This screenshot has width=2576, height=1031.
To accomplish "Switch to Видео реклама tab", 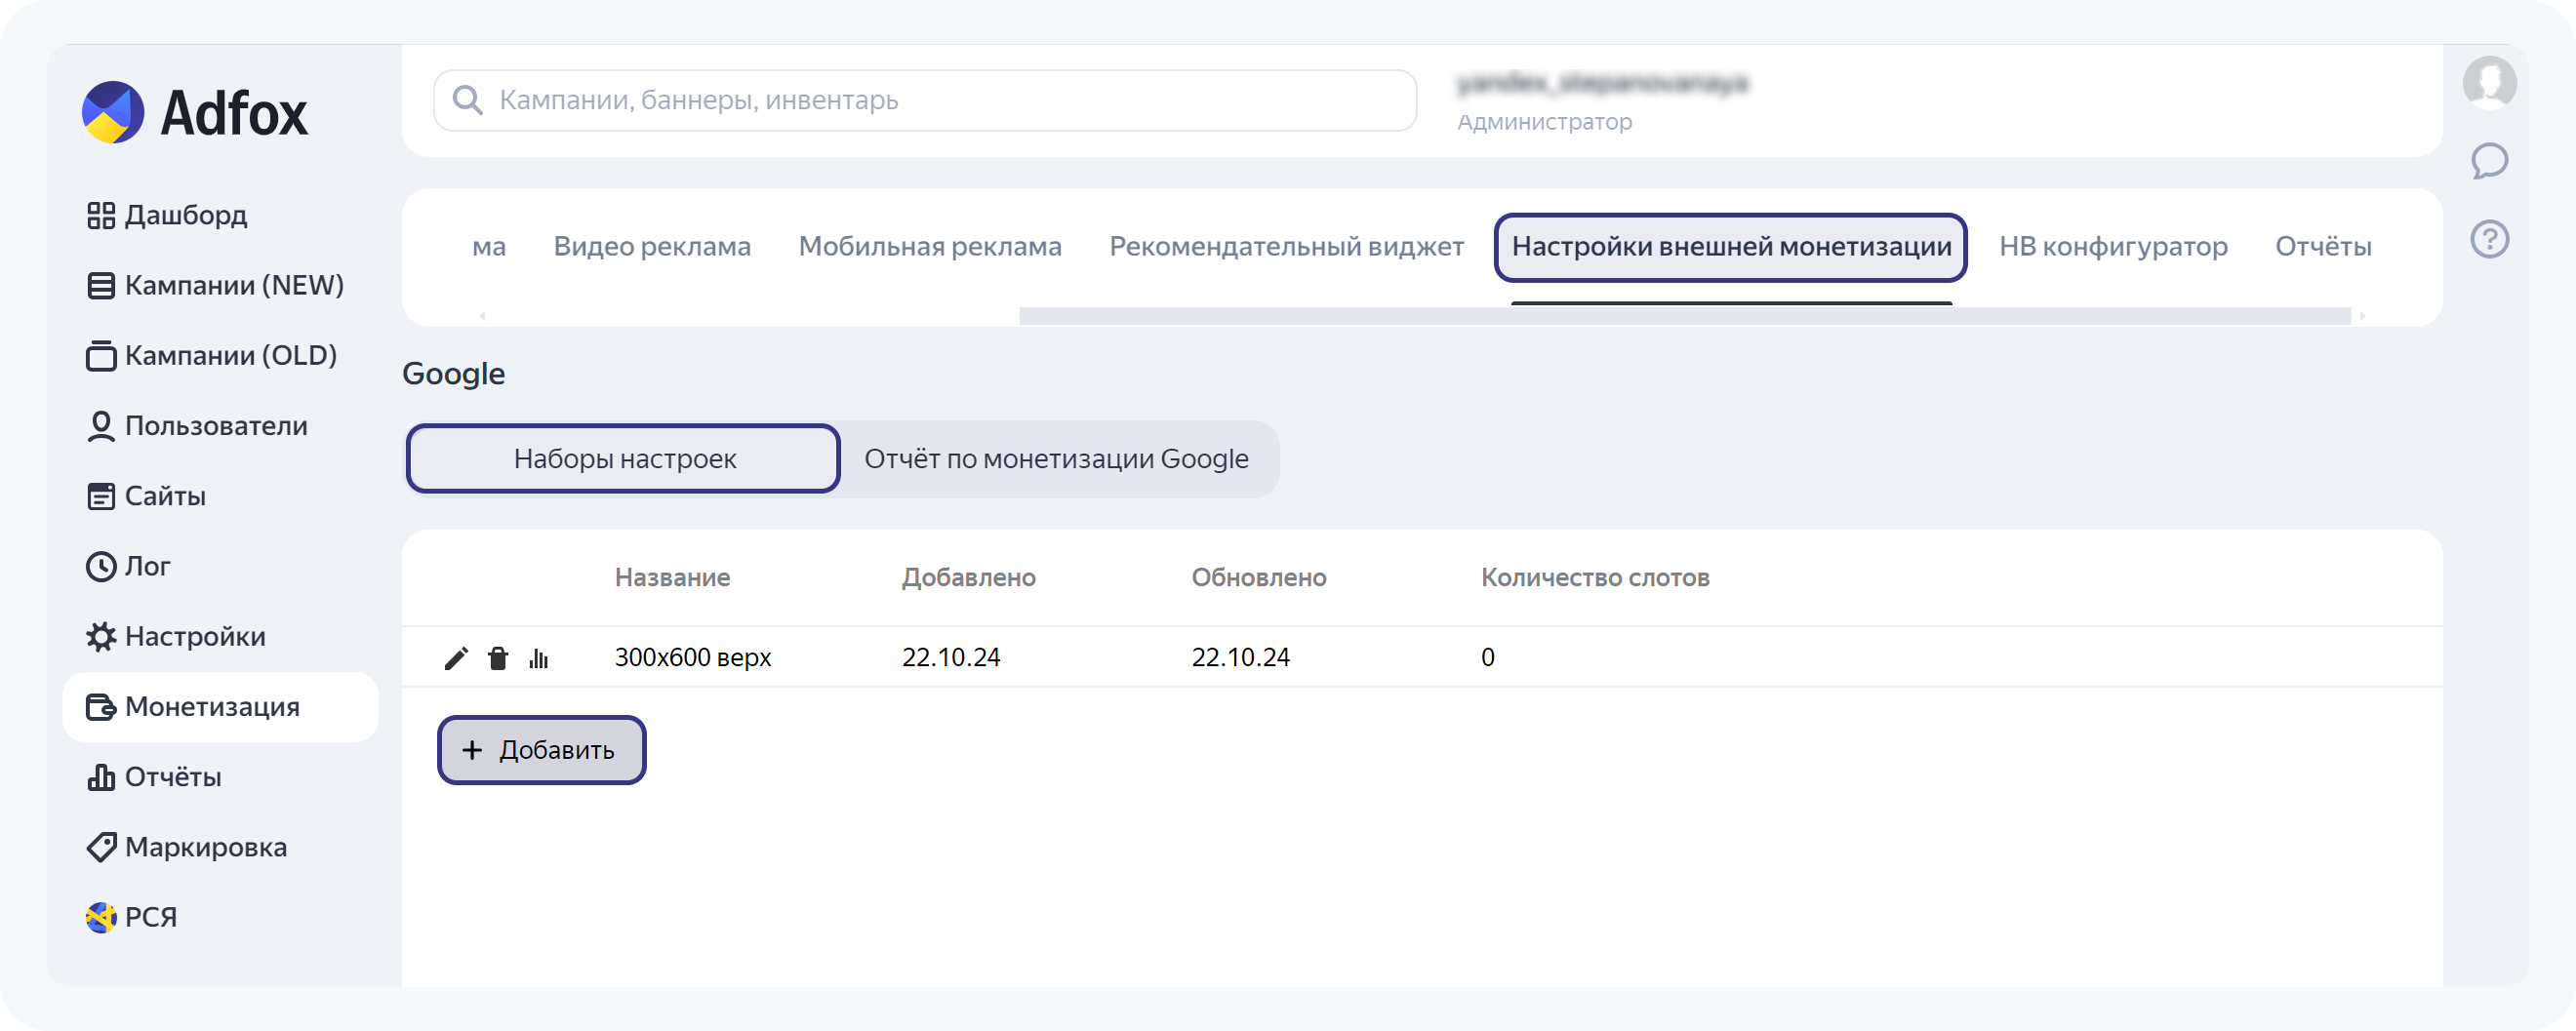I will click(652, 246).
